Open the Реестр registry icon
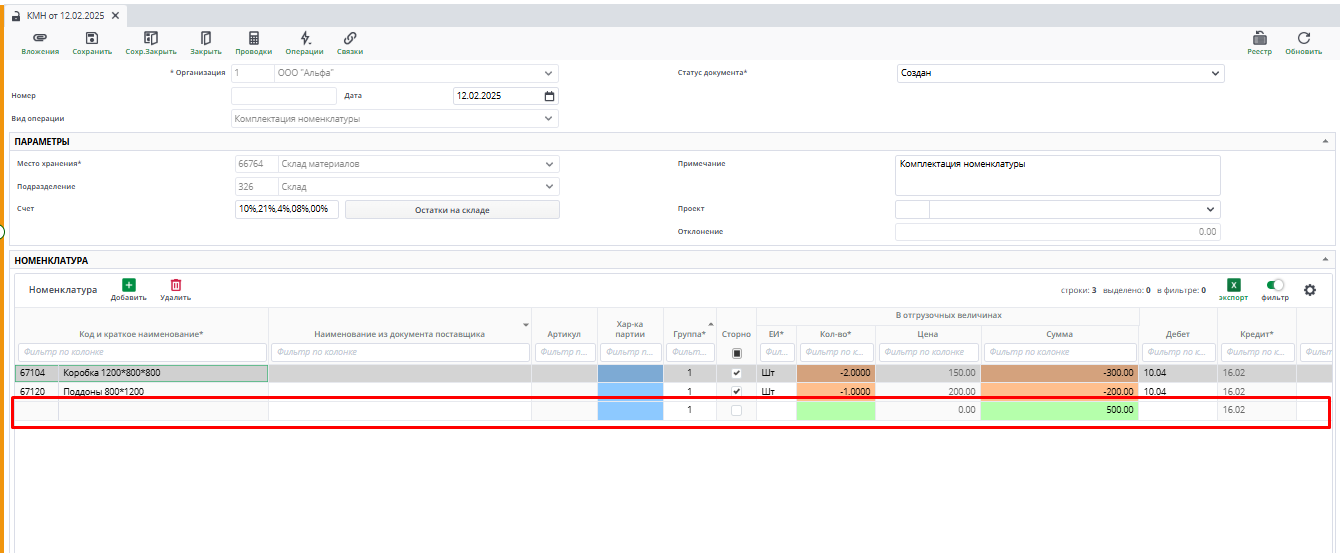The width and height of the screenshot is (1340, 553). click(1259, 38)
